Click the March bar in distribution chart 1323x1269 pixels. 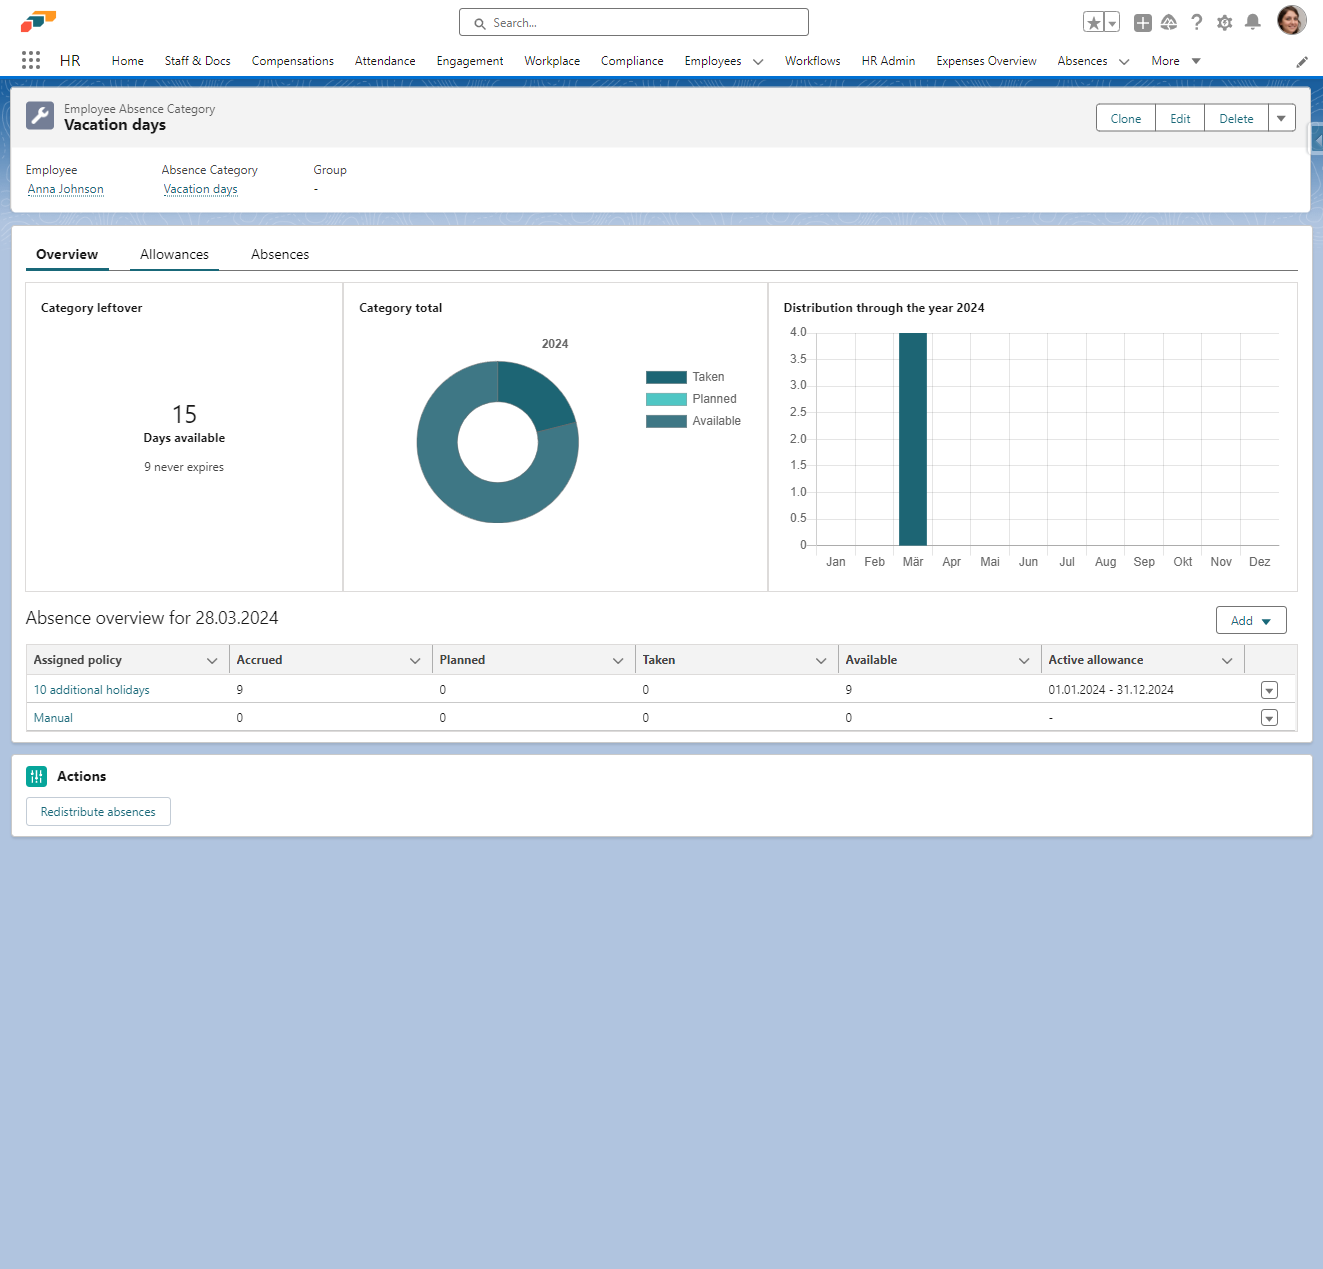(x=913, y=440)
